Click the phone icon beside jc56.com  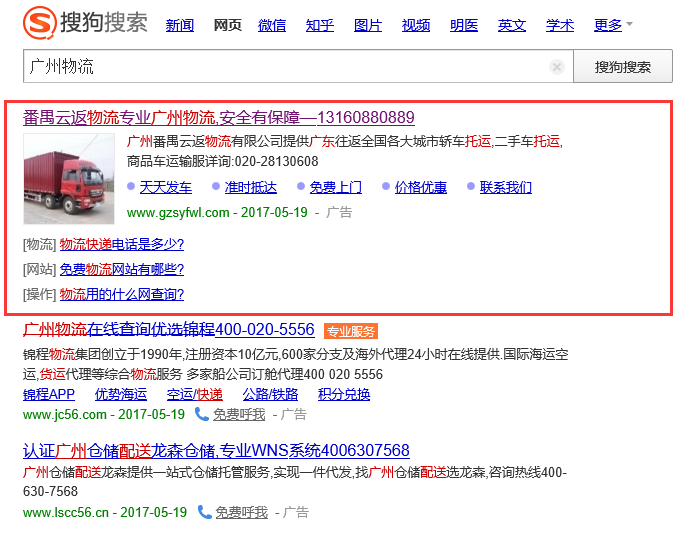coord(204,413)
